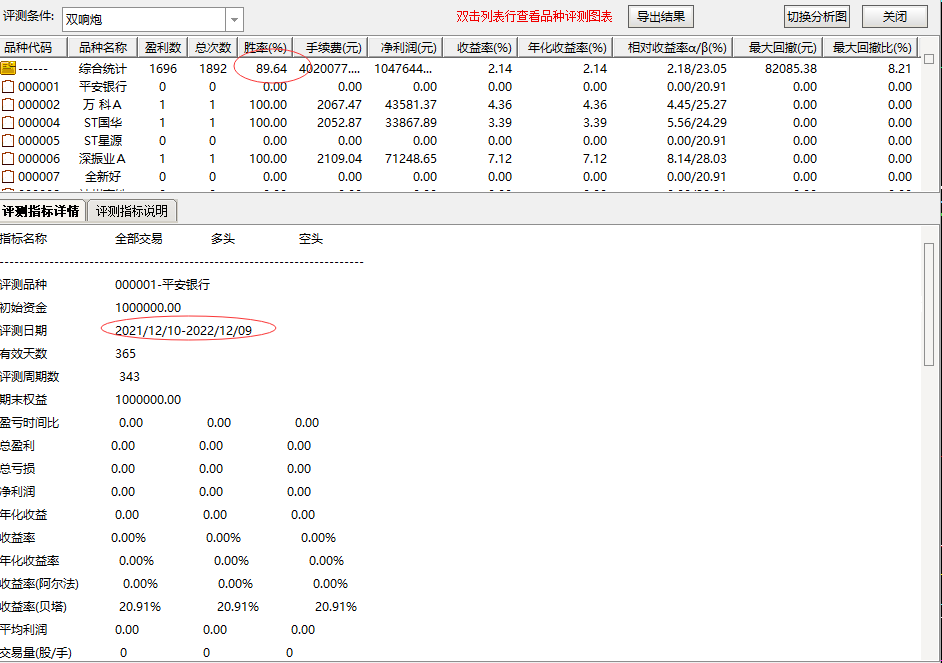The height and width of the screenshot is (663, 942).
Task: Select the 平安银行 stock name cell
Action: pyautogui.click(x=103, y=86)
